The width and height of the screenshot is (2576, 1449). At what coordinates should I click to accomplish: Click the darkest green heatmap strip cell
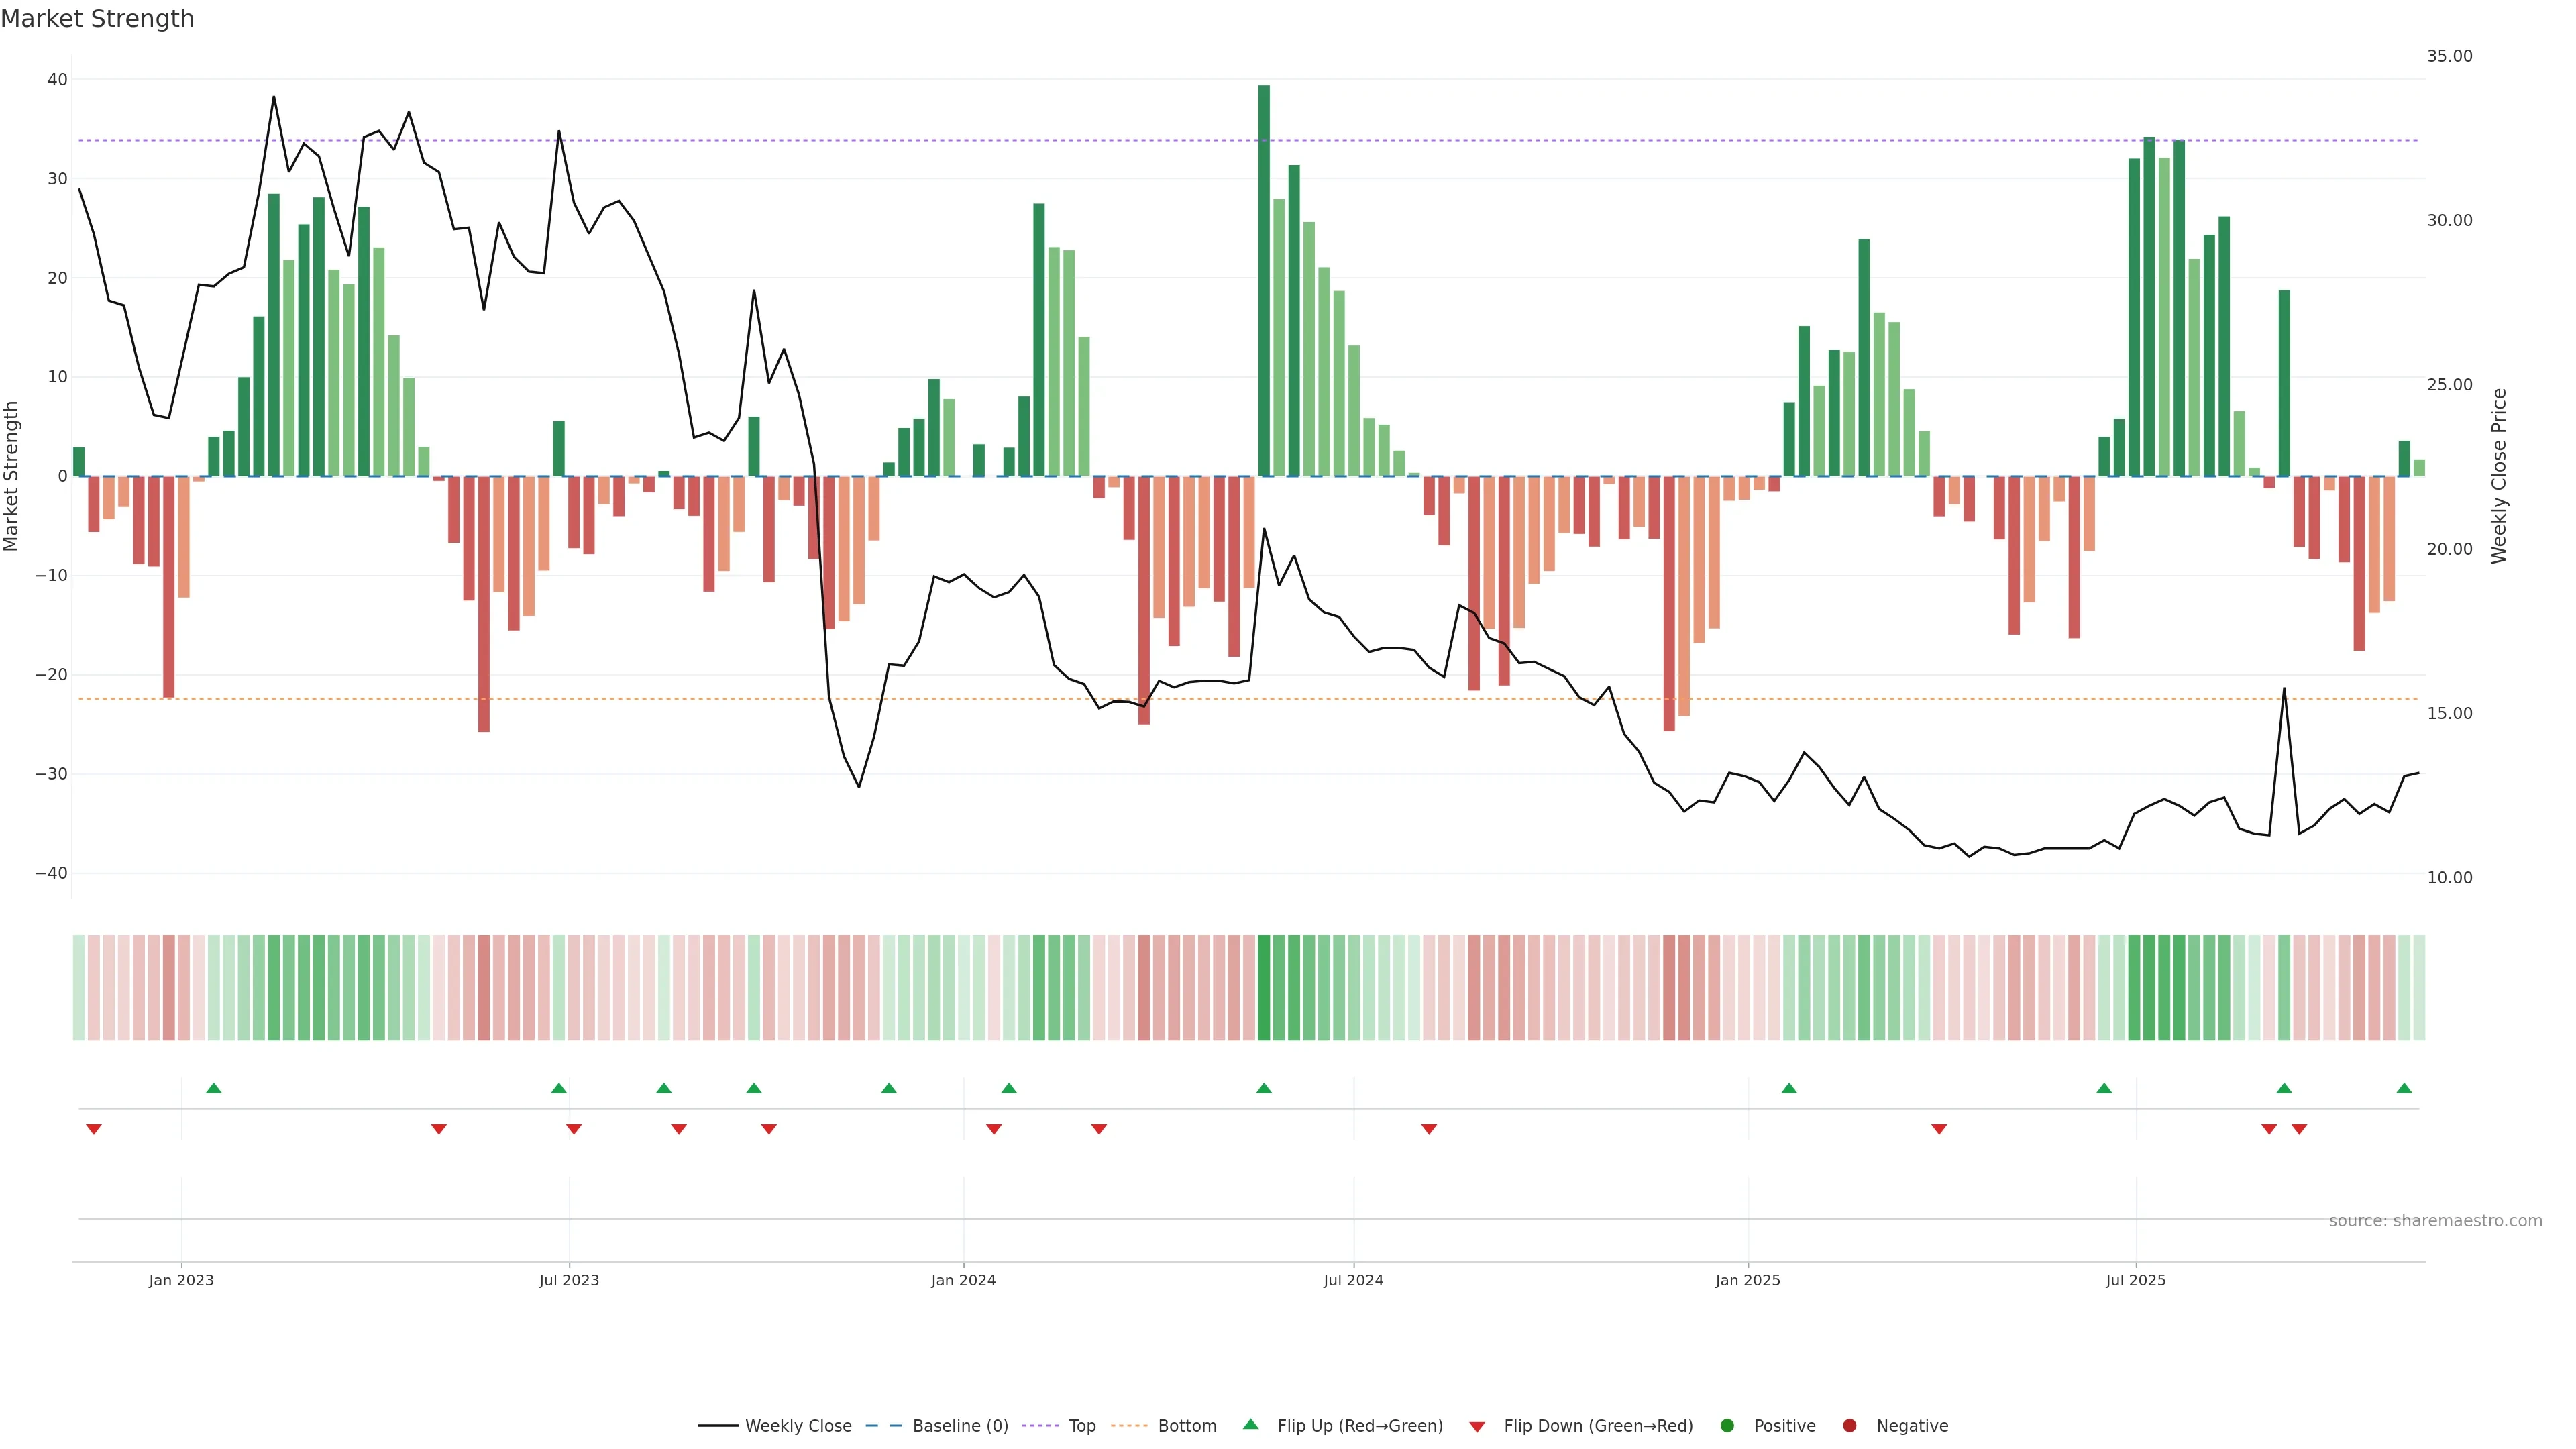point(1264,987)
